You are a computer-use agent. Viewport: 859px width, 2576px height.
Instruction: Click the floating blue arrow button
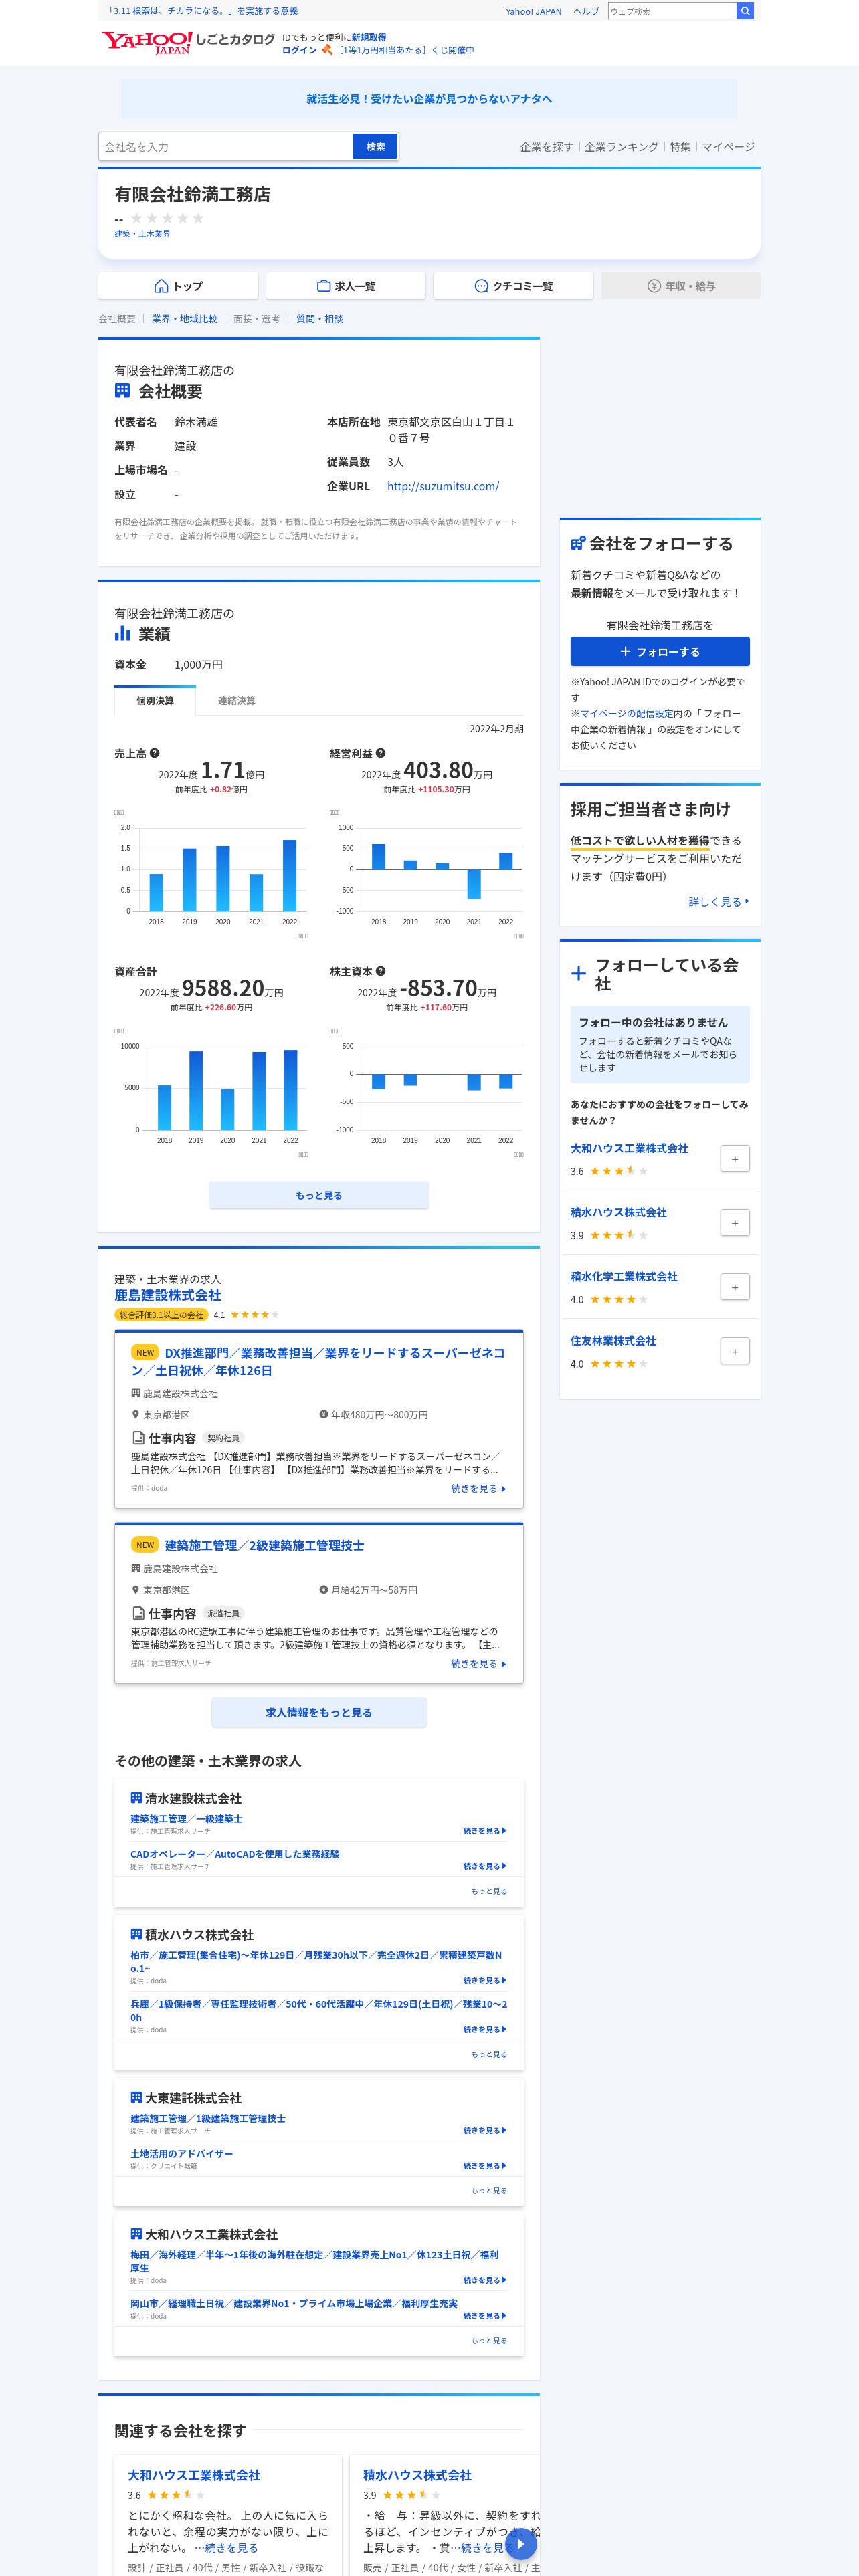[x=520, y=2544]
